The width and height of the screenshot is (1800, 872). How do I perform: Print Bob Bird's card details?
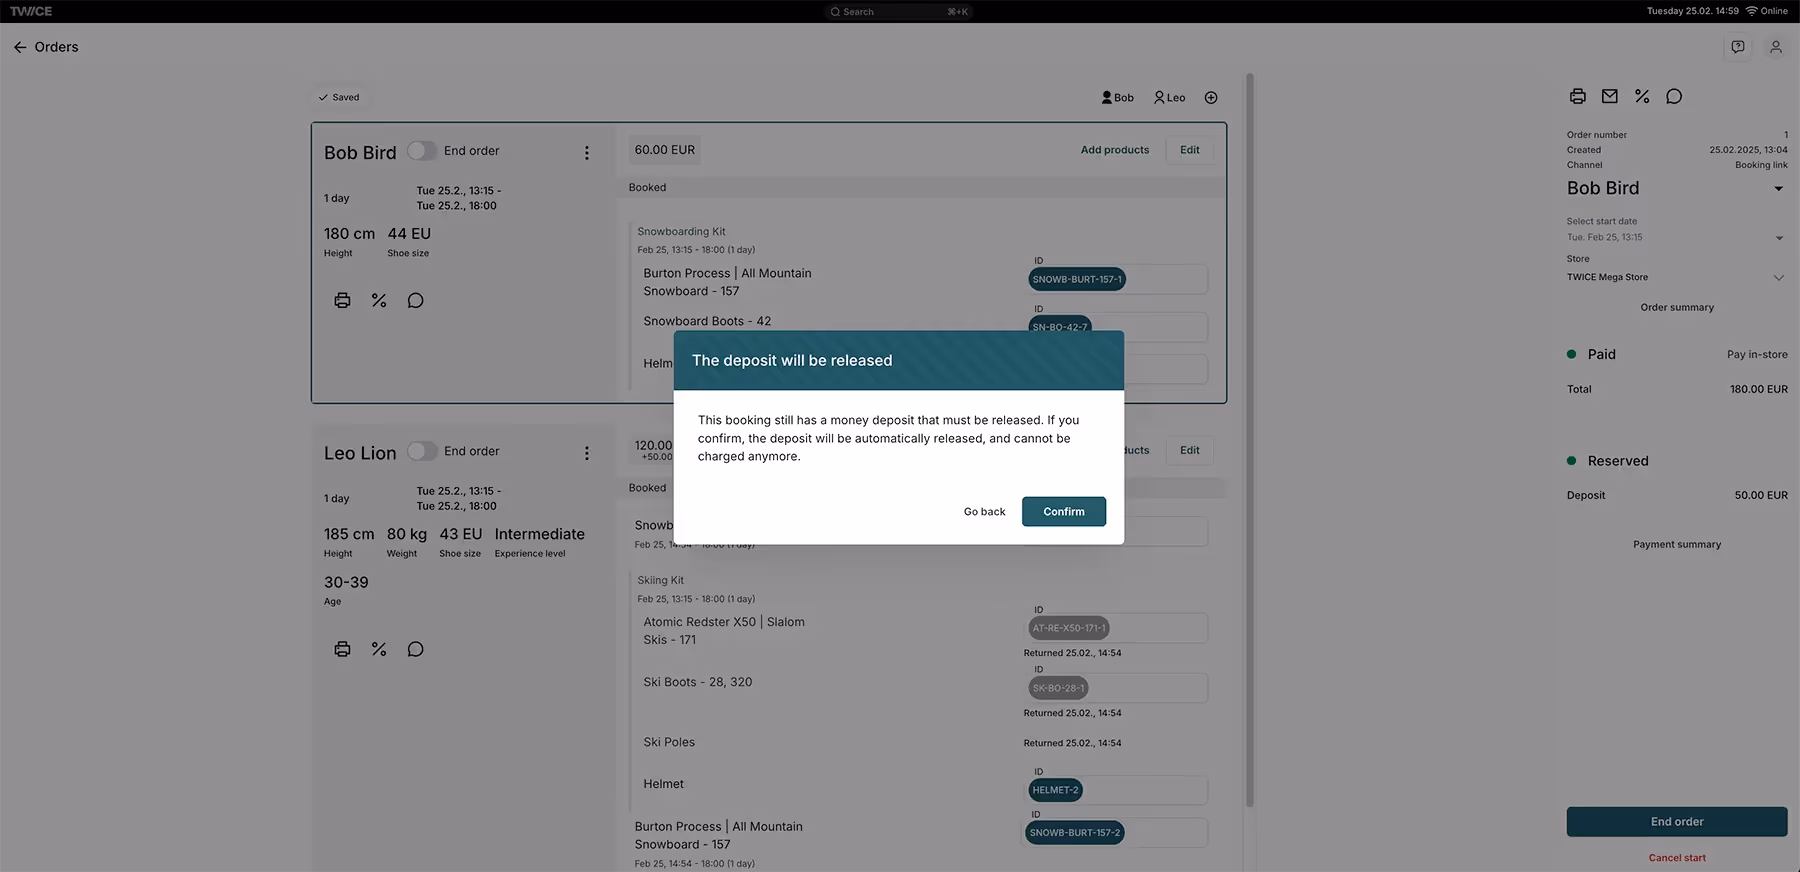coord(342,301)
